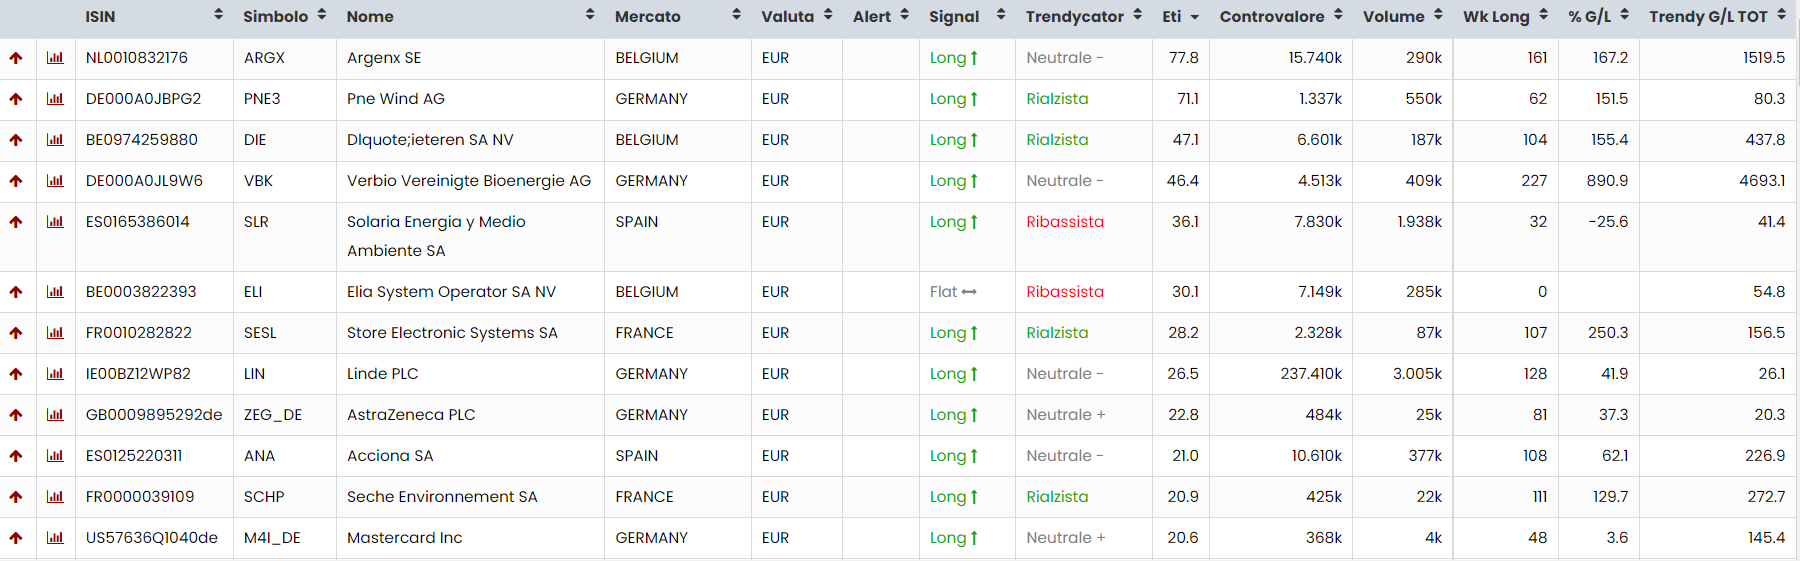Viewport: 1800px width, 561px height.
Task: Select the Seche Environnement SA name
Action: [x=441, y=497]
